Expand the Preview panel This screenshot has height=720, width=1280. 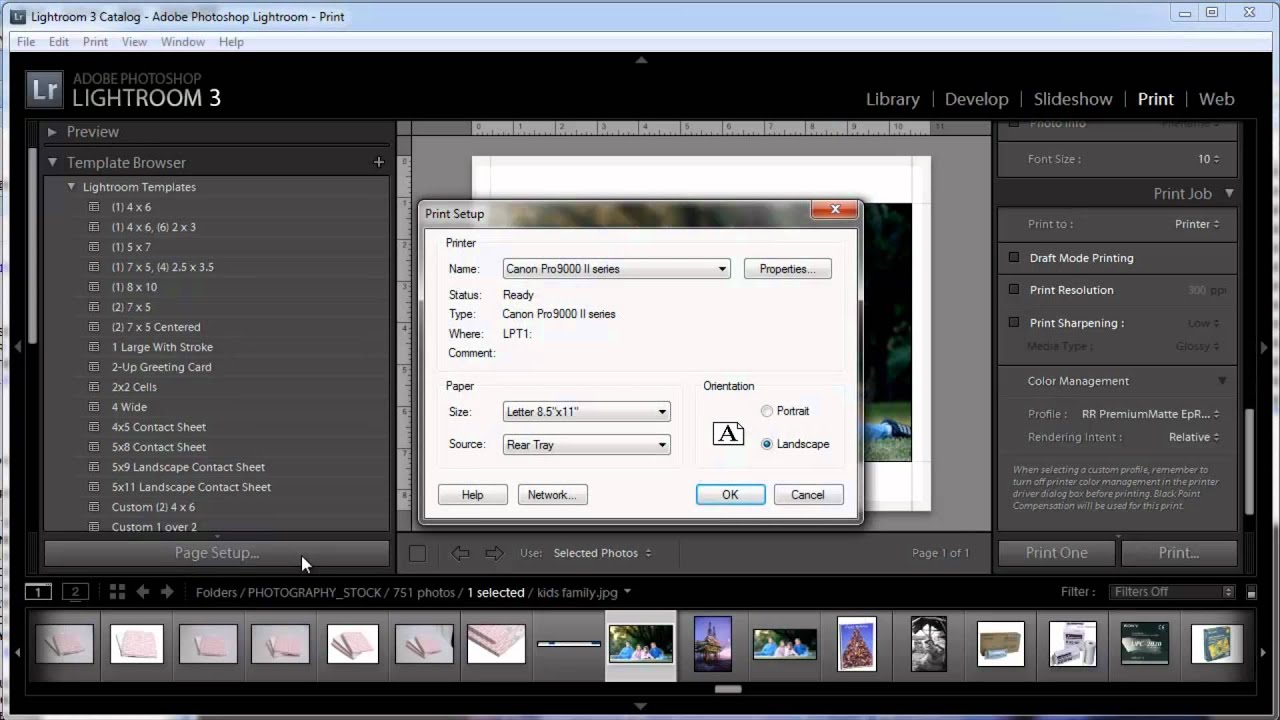click(53, 132)
